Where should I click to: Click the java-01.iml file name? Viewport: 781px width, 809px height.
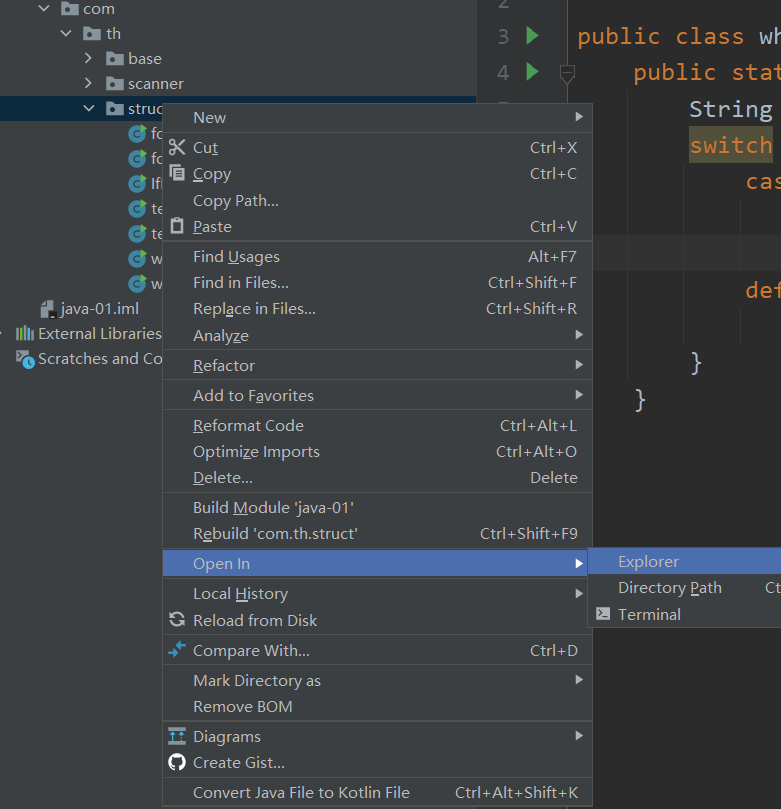(100, 309)
